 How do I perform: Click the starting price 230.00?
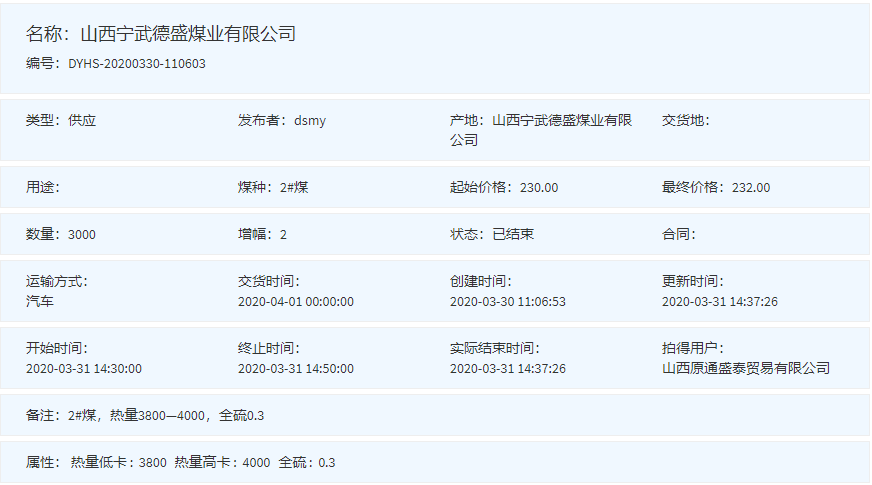pos(539,188)
